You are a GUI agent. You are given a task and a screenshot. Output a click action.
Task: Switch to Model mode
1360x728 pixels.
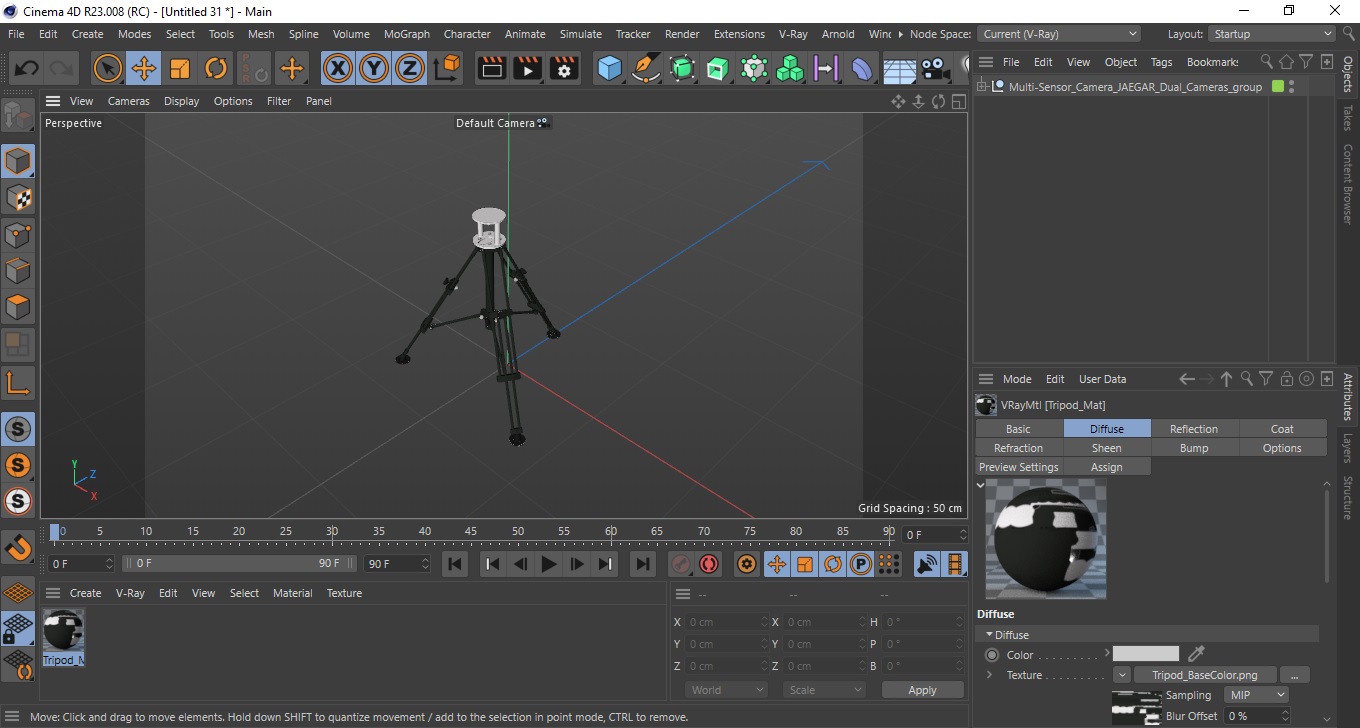[18, 161]
